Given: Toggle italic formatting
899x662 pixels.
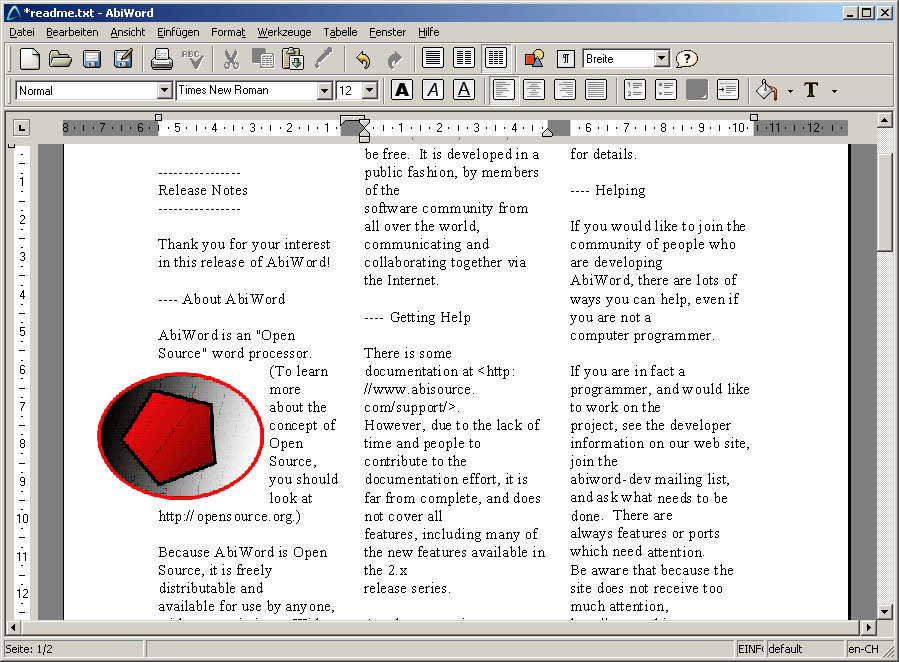Looking at the screenshot, I should pyautogui.click(x=433, y=90).
